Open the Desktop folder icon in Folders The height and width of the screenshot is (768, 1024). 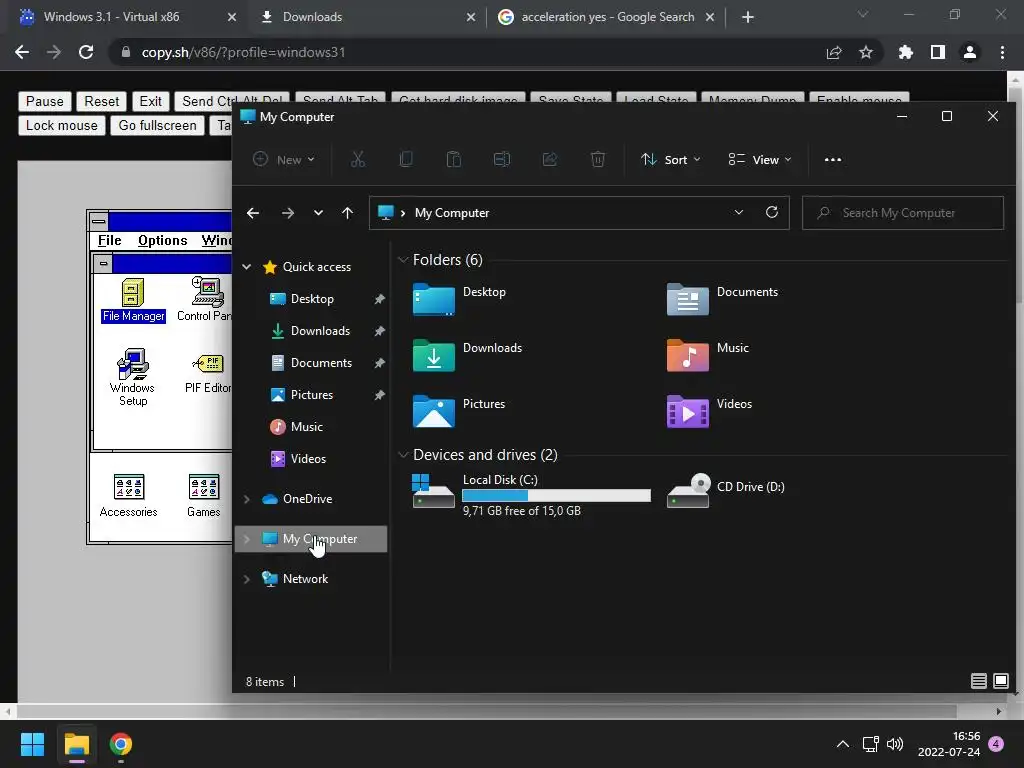pos(434,299)
